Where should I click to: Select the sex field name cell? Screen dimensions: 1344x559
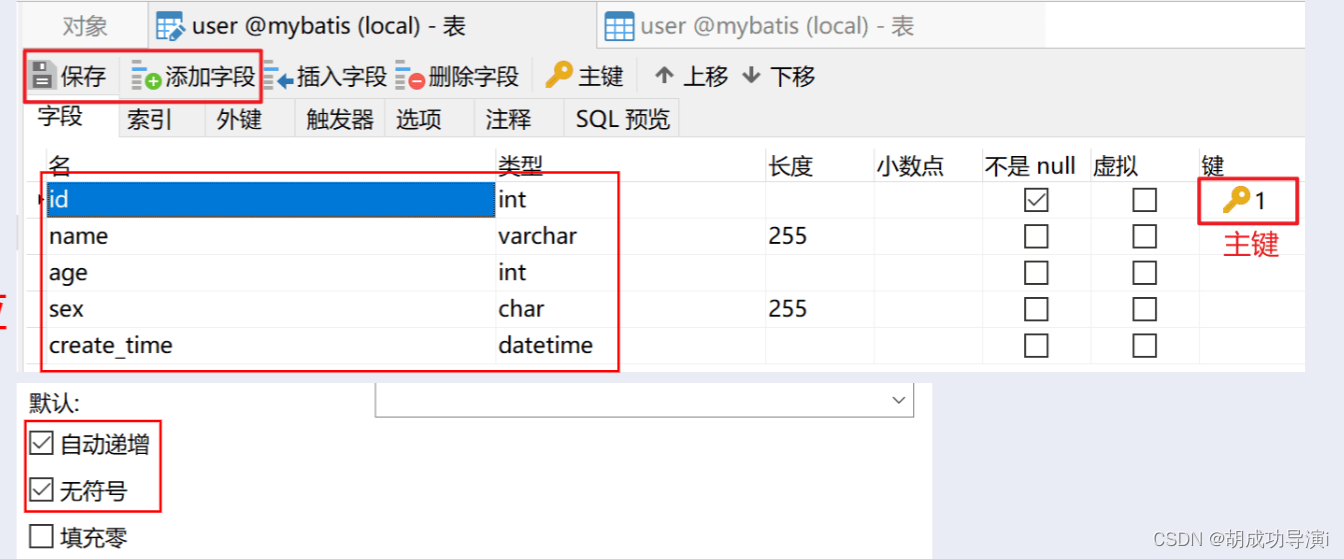tap(270, 309)
